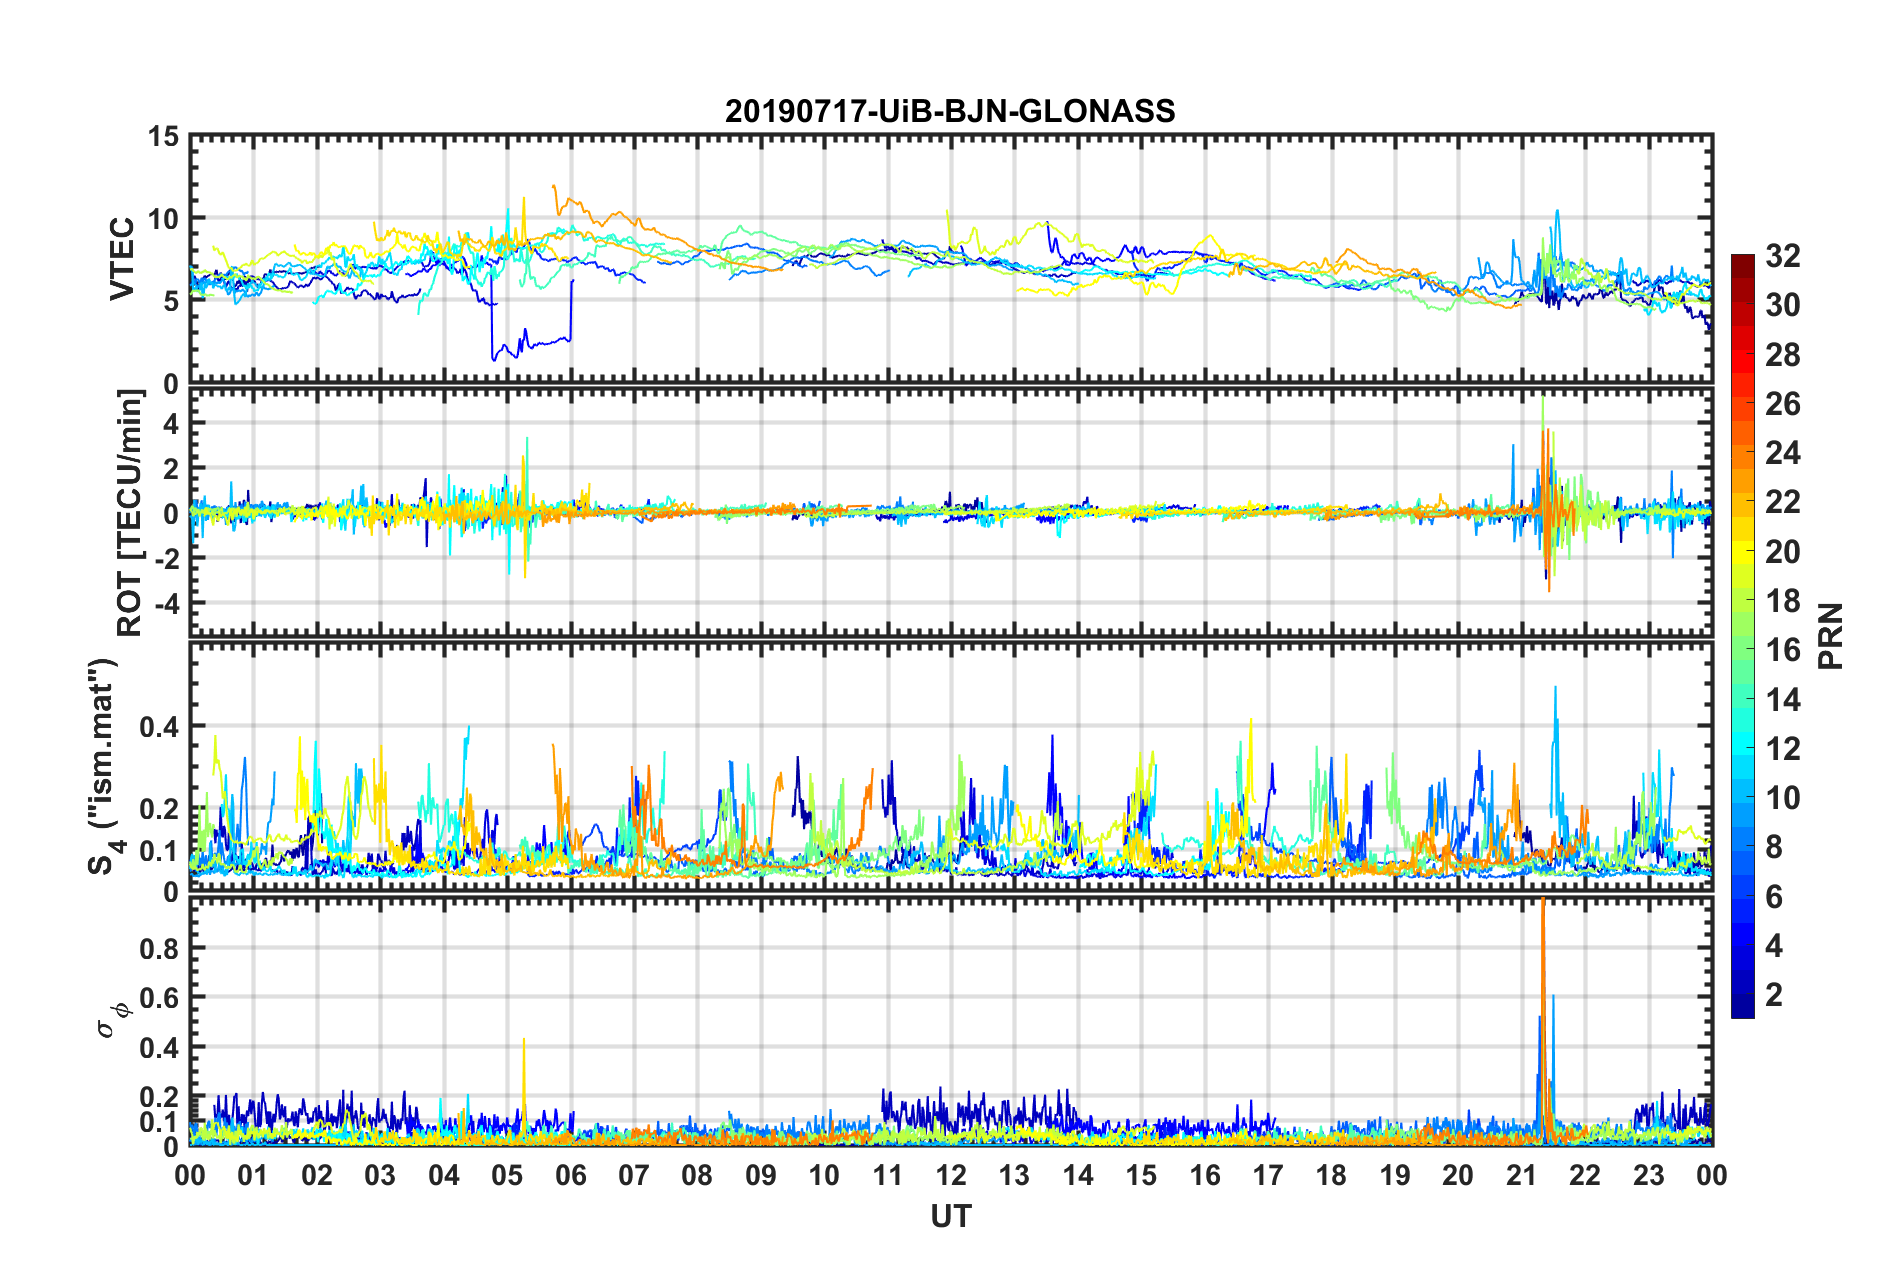Click VTEC y-tick label 15
This screenshot has width=1902, height=1272.
click(163, 137)
